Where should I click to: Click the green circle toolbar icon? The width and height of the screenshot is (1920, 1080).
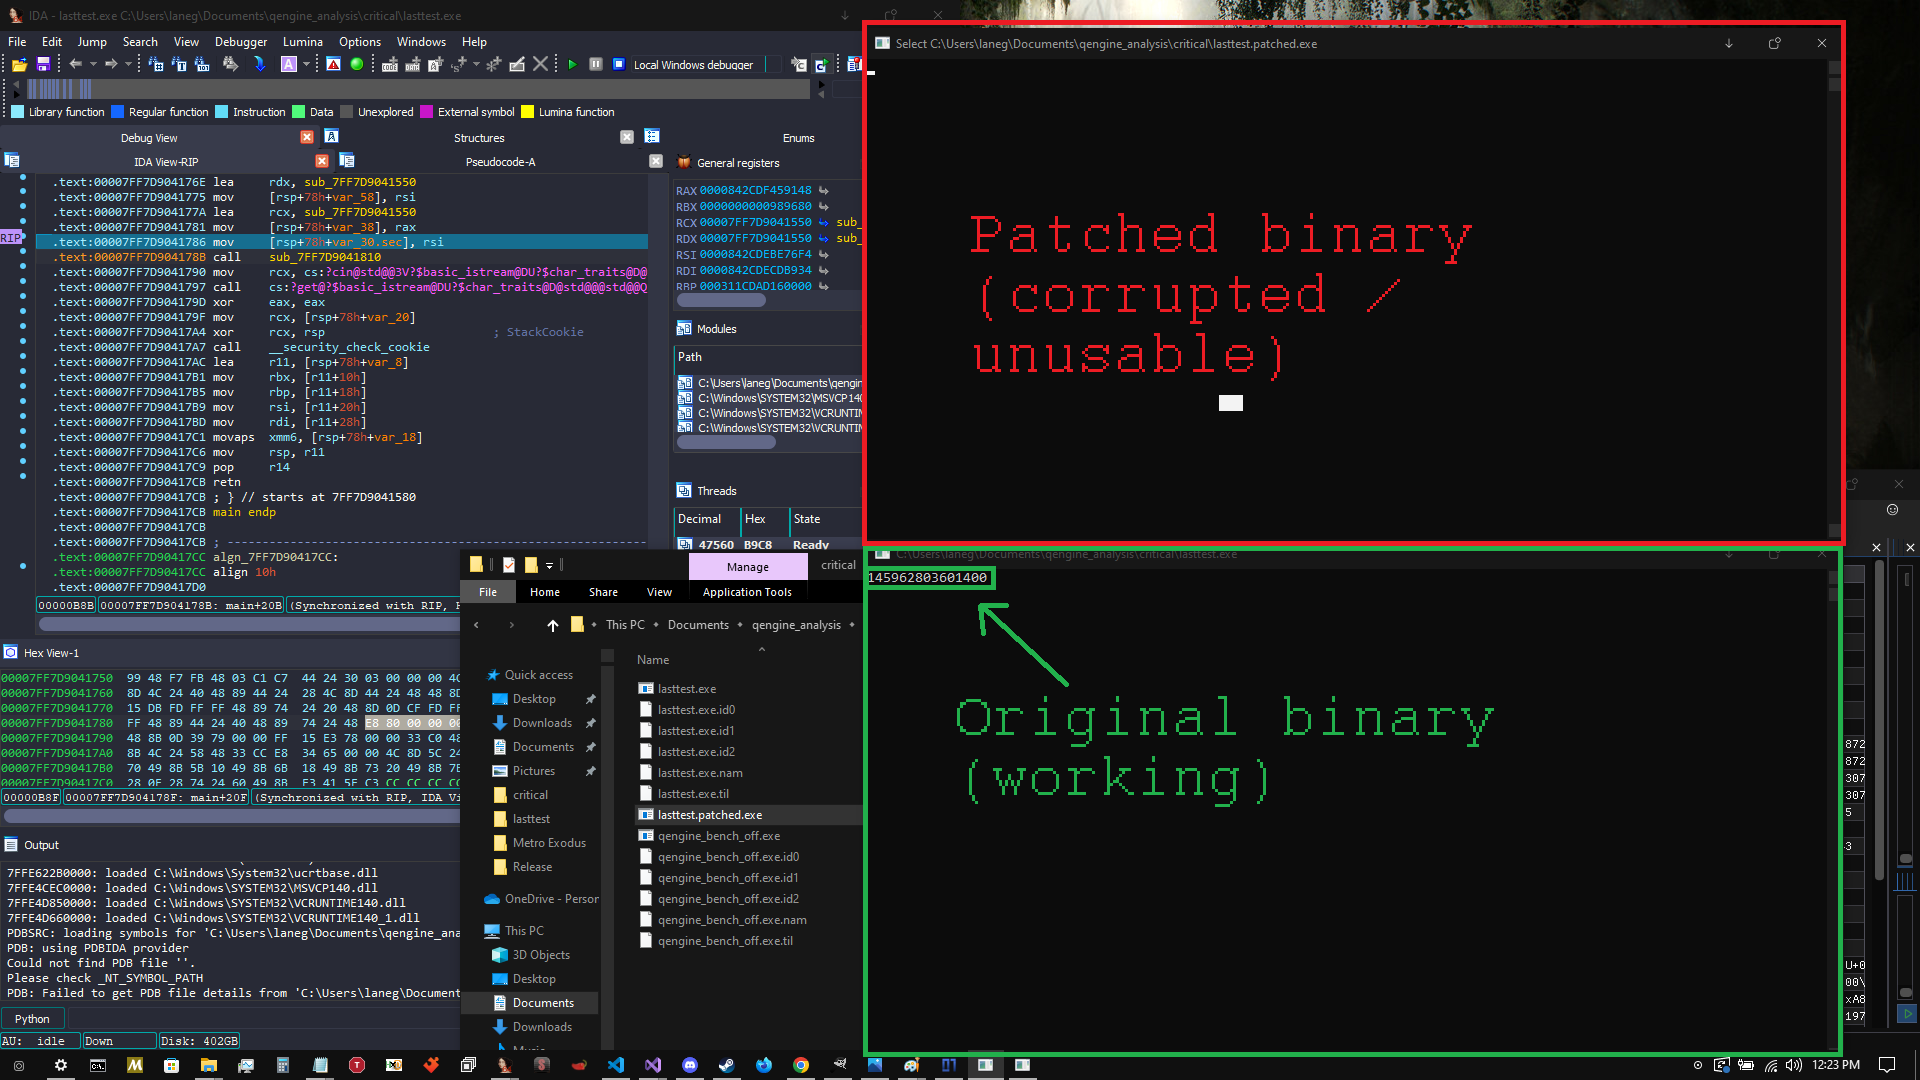coord(357,64)
